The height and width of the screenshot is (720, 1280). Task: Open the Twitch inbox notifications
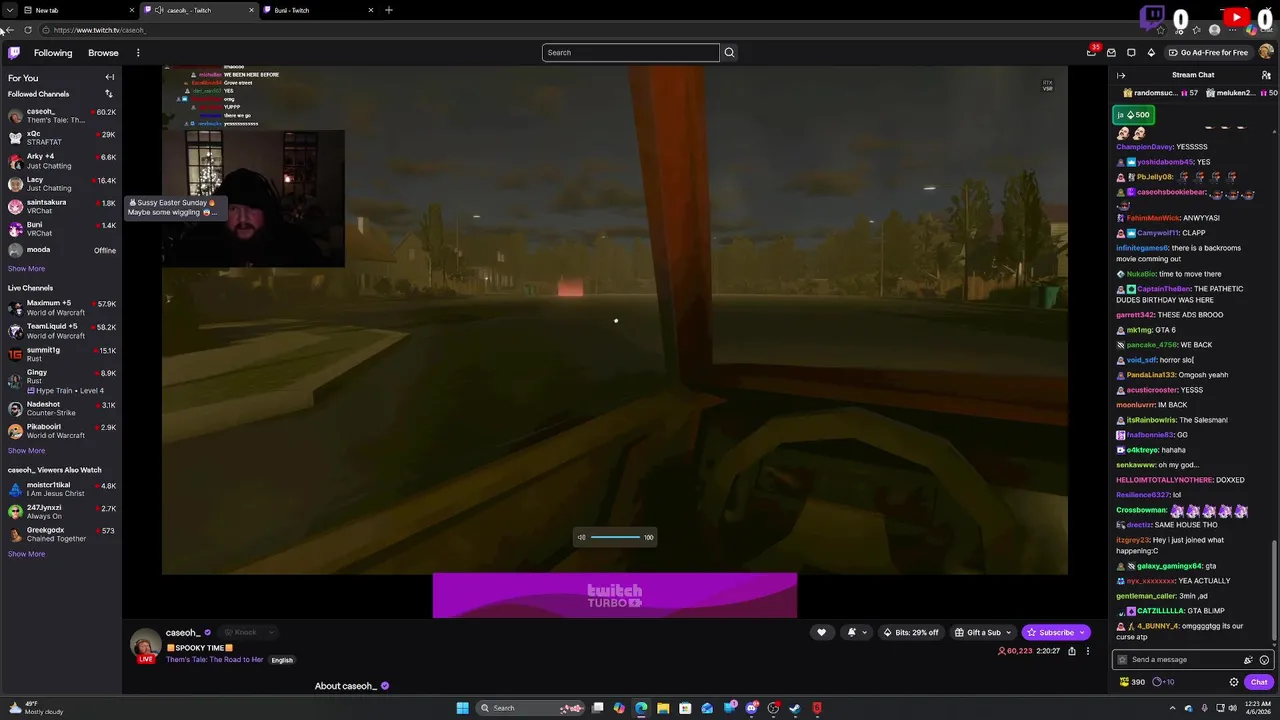1111,52
